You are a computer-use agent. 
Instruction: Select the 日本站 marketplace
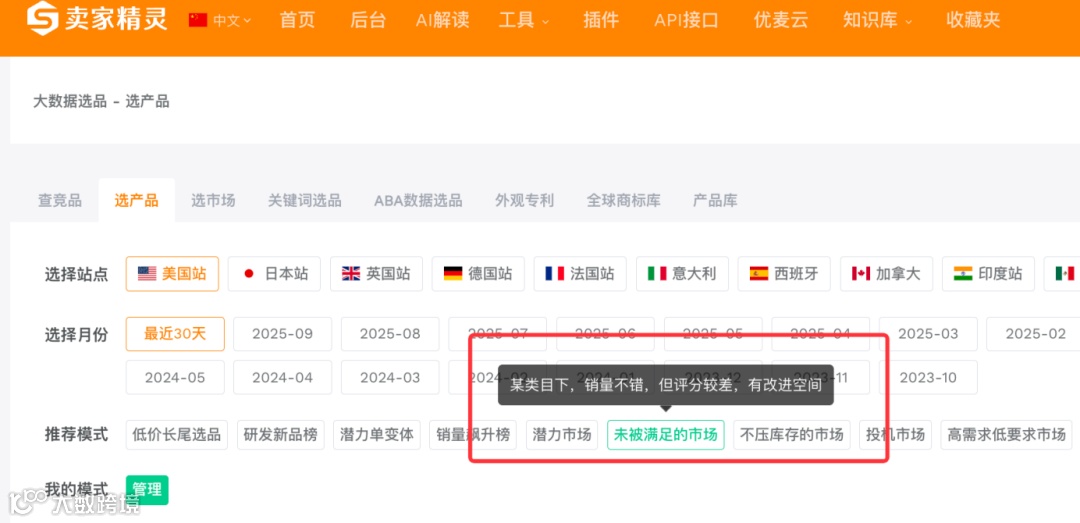click(274, 274)
